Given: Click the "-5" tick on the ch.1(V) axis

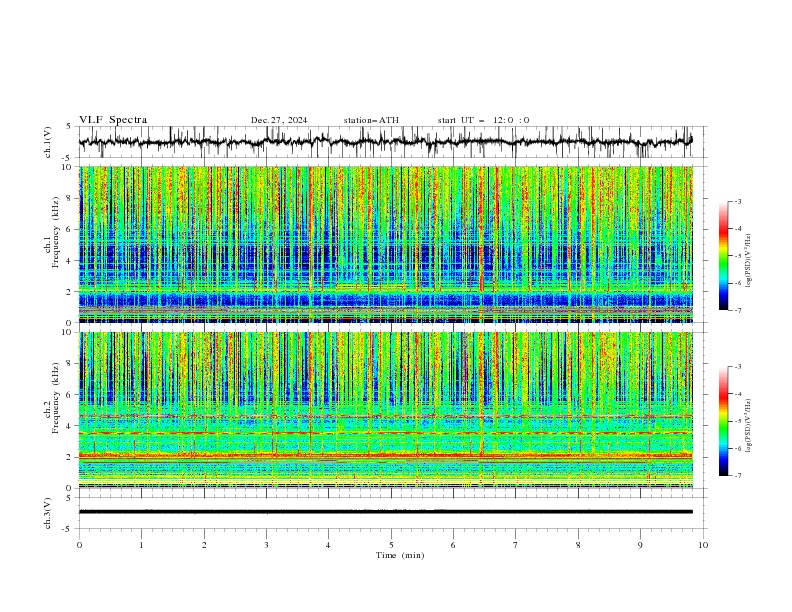Looking at the screenshot, I should coord(68,158).
